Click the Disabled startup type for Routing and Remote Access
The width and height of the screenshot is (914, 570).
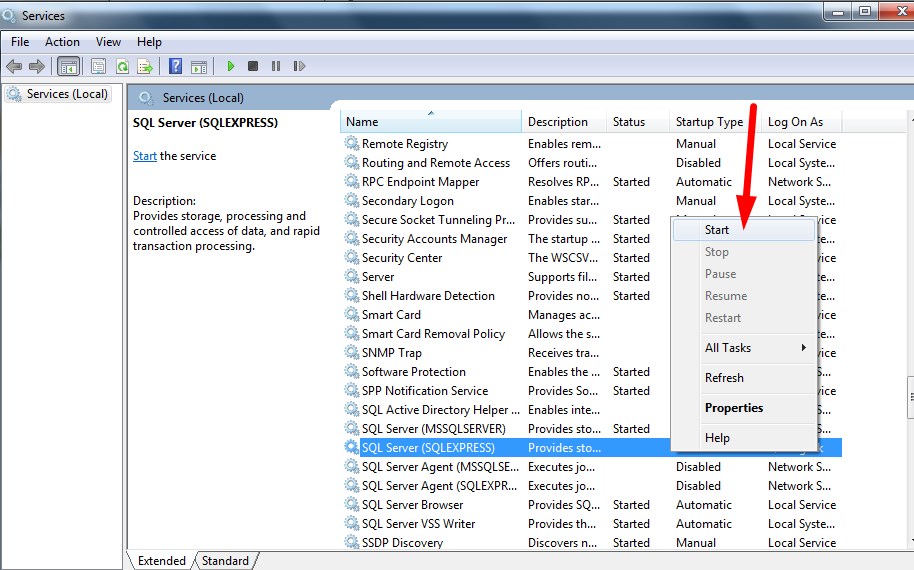tap(698, 163)
